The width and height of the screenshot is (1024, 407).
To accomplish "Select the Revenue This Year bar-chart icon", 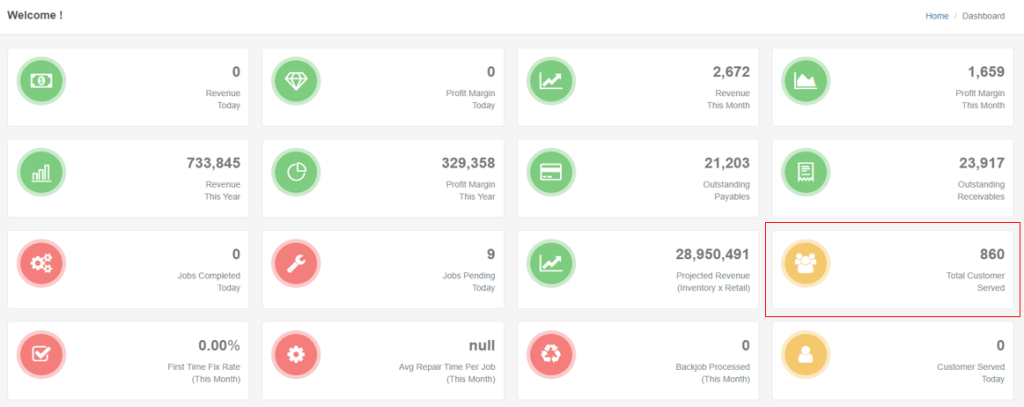I will (x=42, y=172).
